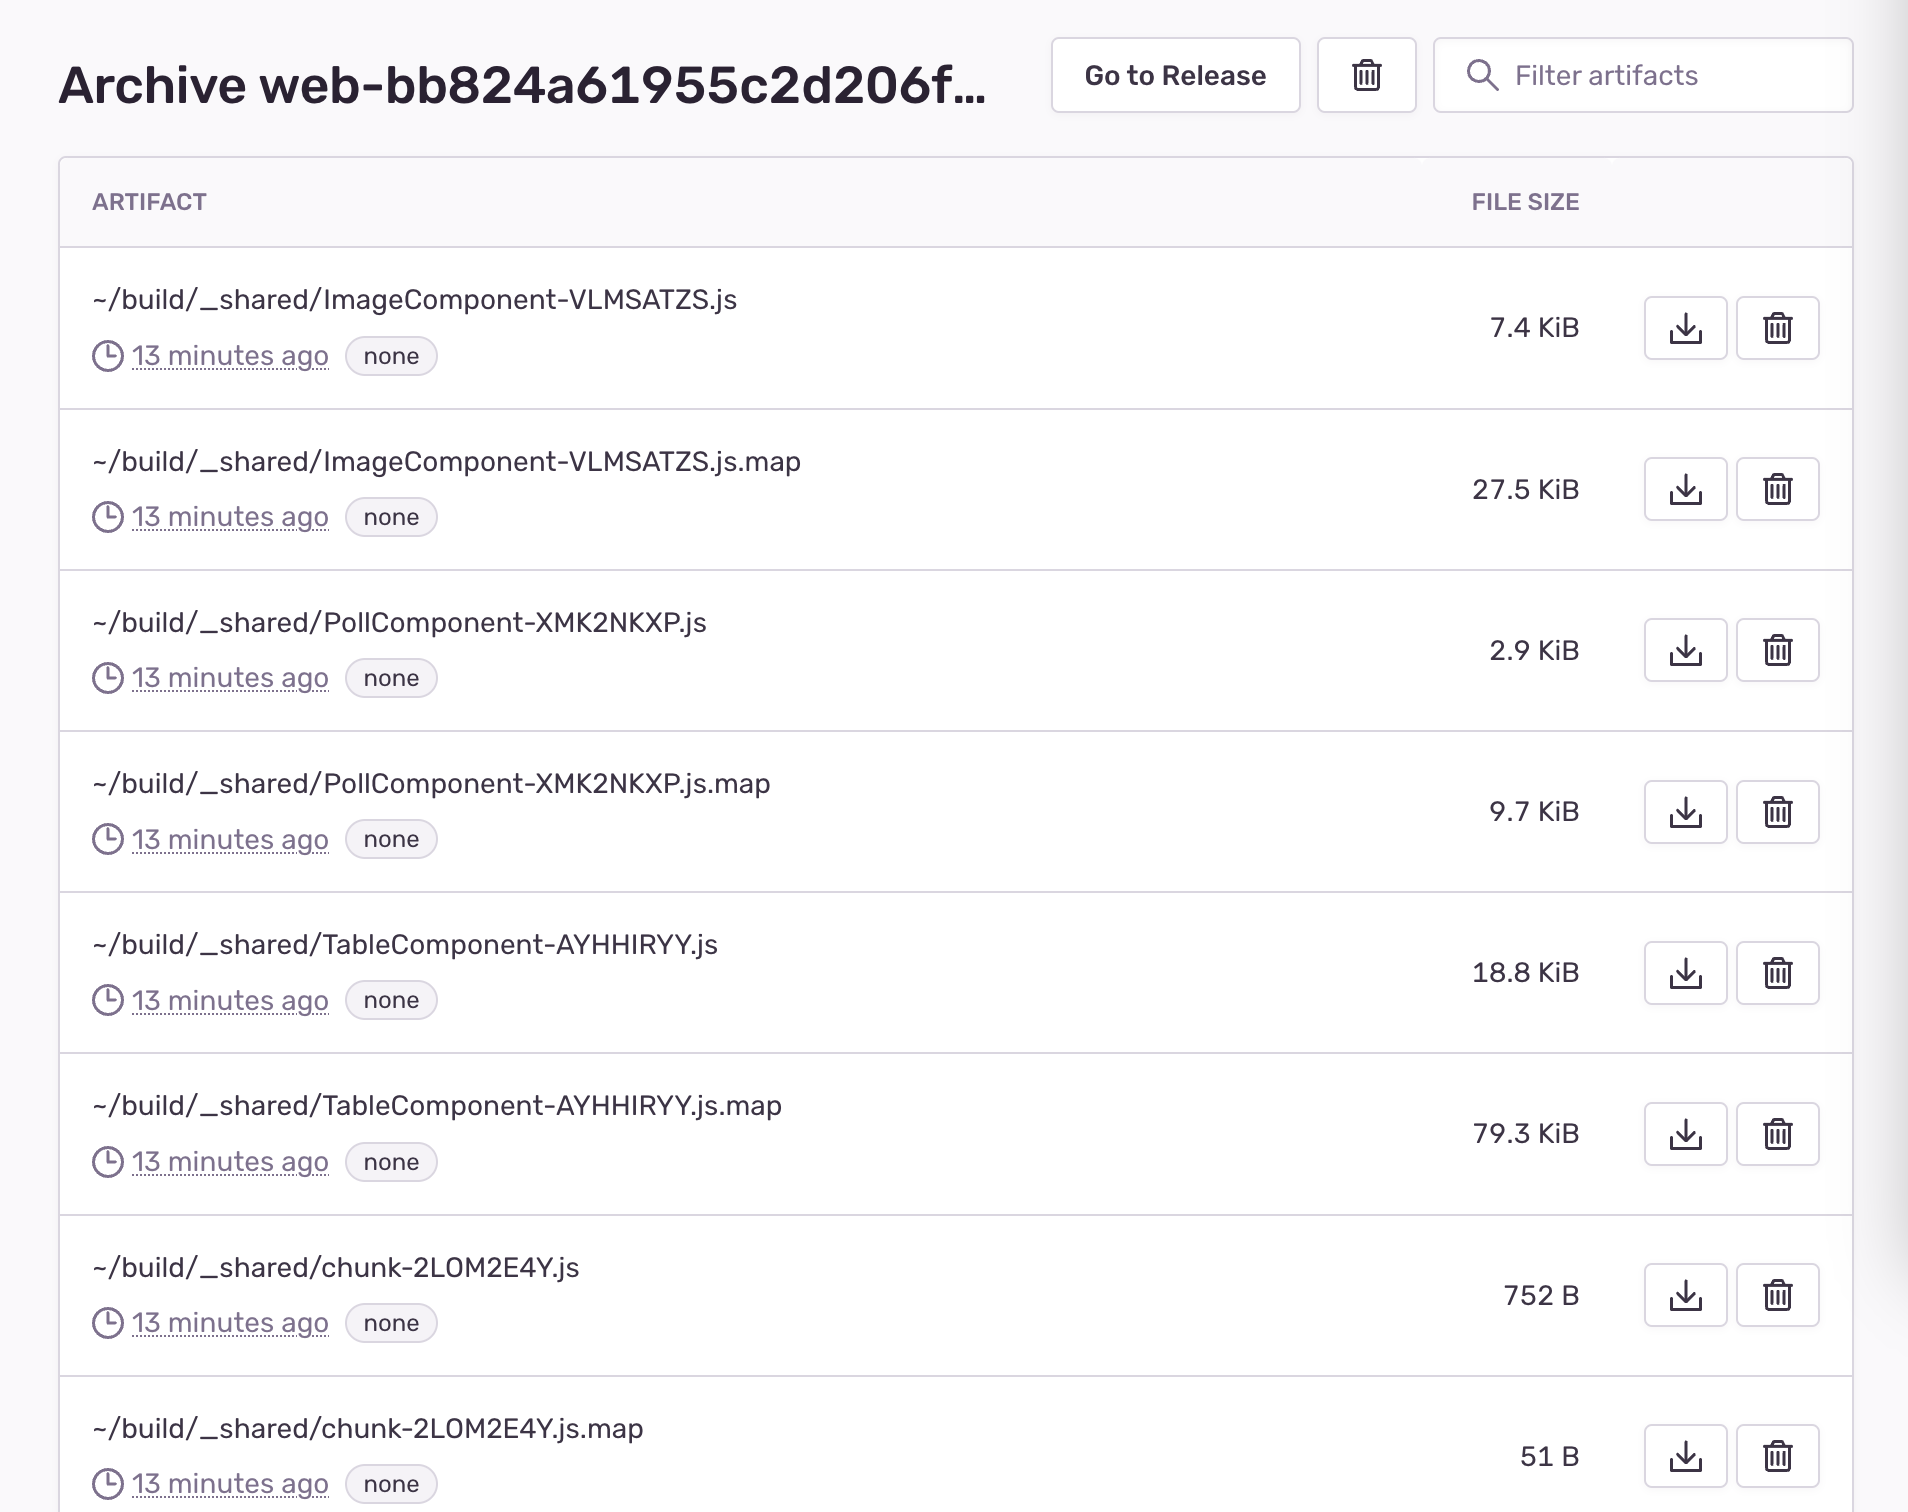Click the ~/build/_shared/PollComponent-XMK2NKXP.js file name
This screenshot has height=1512, width=1908.
click(399, 623)
